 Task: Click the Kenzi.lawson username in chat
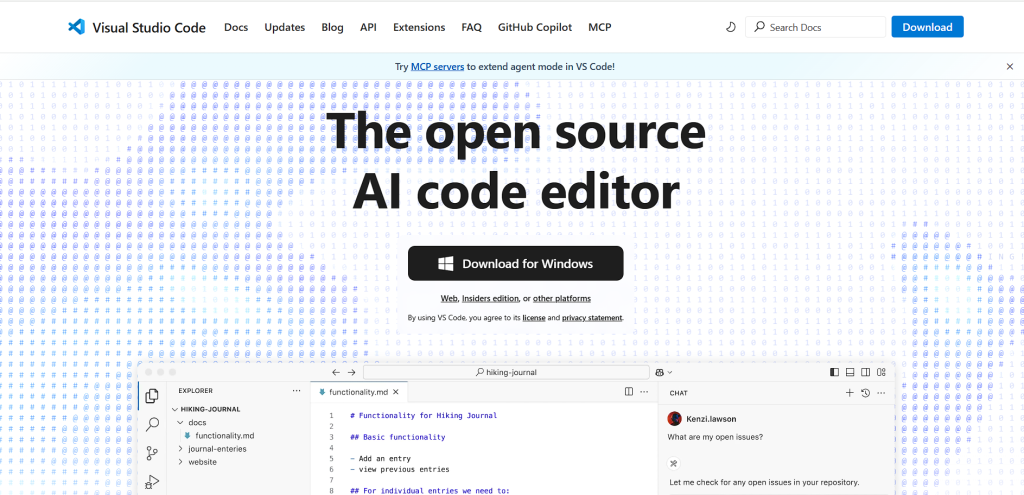(711, 419)
